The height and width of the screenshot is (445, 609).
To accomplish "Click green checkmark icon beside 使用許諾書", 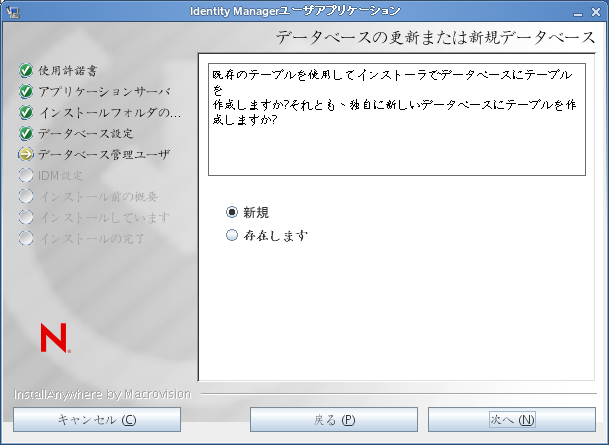I will click(x=26, y=70).
